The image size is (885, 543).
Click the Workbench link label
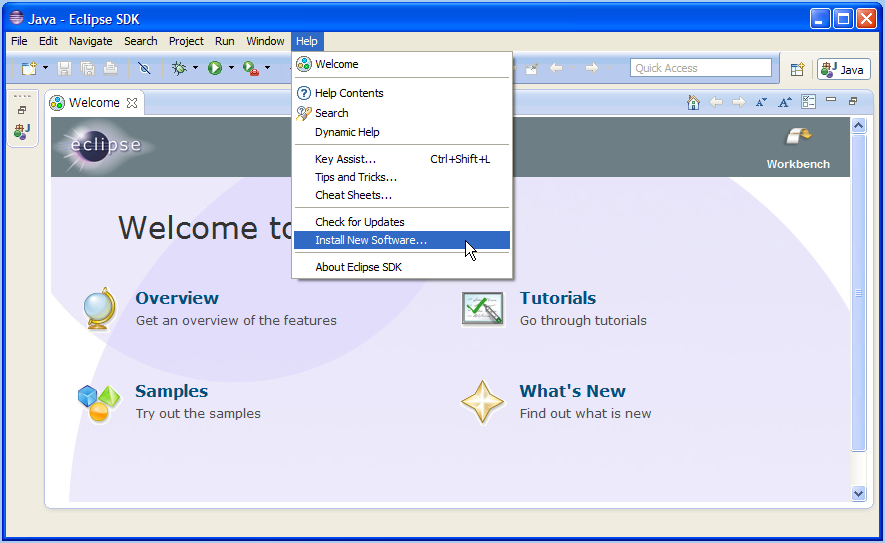point(798,164)
